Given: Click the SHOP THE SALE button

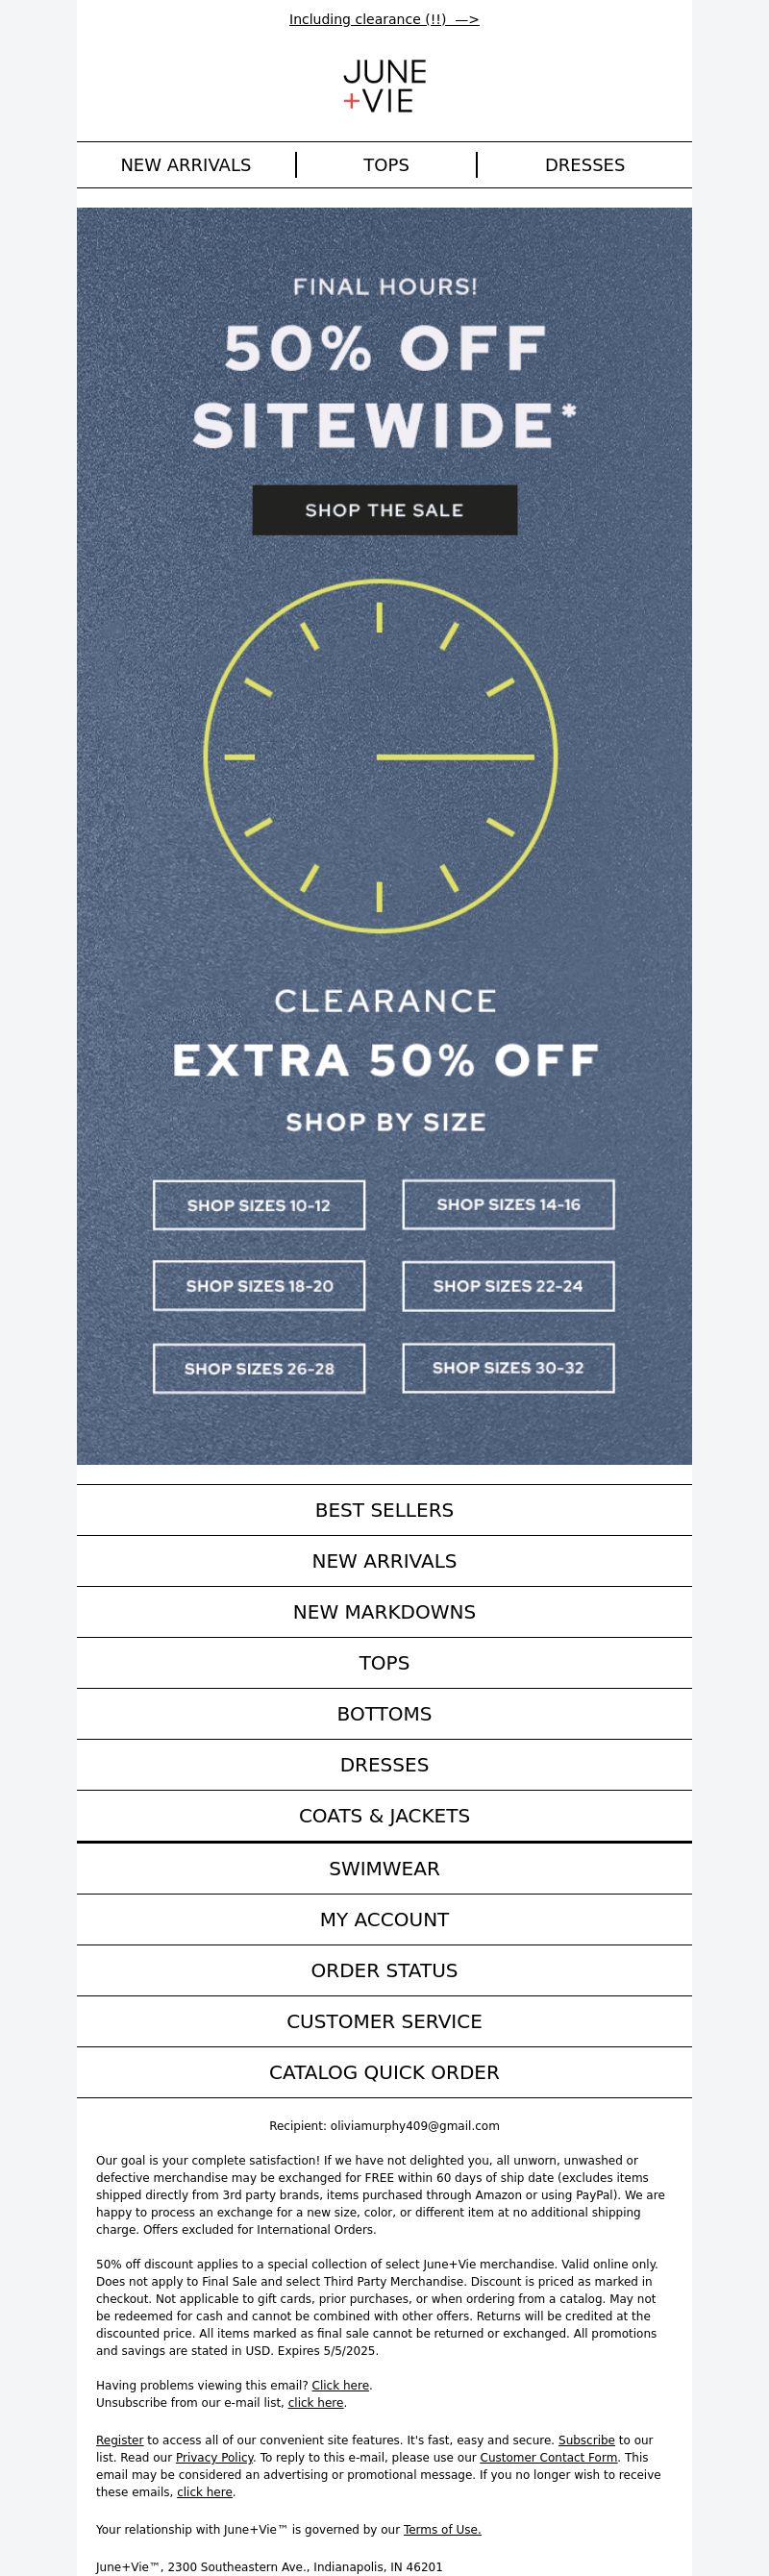Looking at the screenshot, I should point(384,510).
